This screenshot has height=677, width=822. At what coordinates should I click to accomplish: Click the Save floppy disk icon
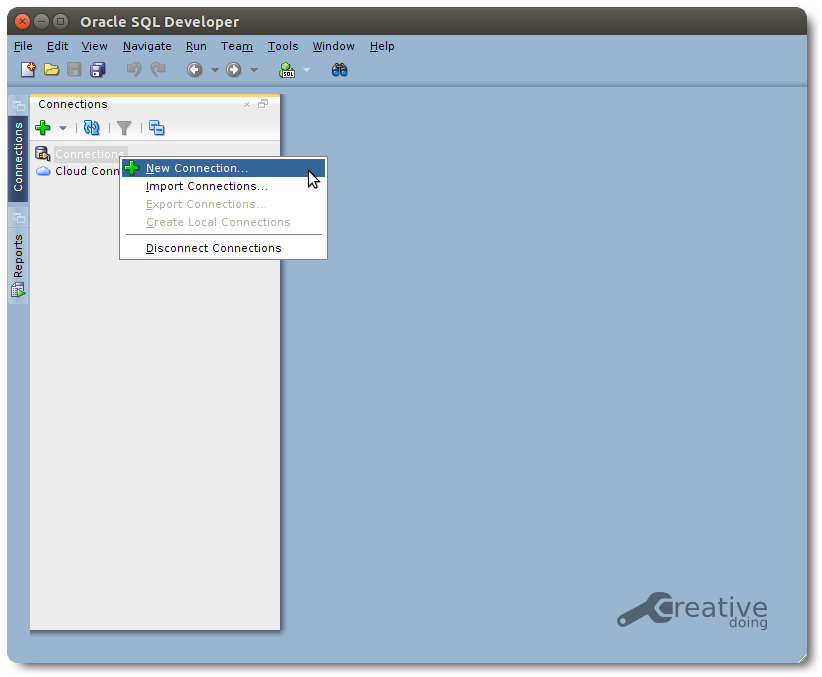pyautogui.click(x=74, y=69)
